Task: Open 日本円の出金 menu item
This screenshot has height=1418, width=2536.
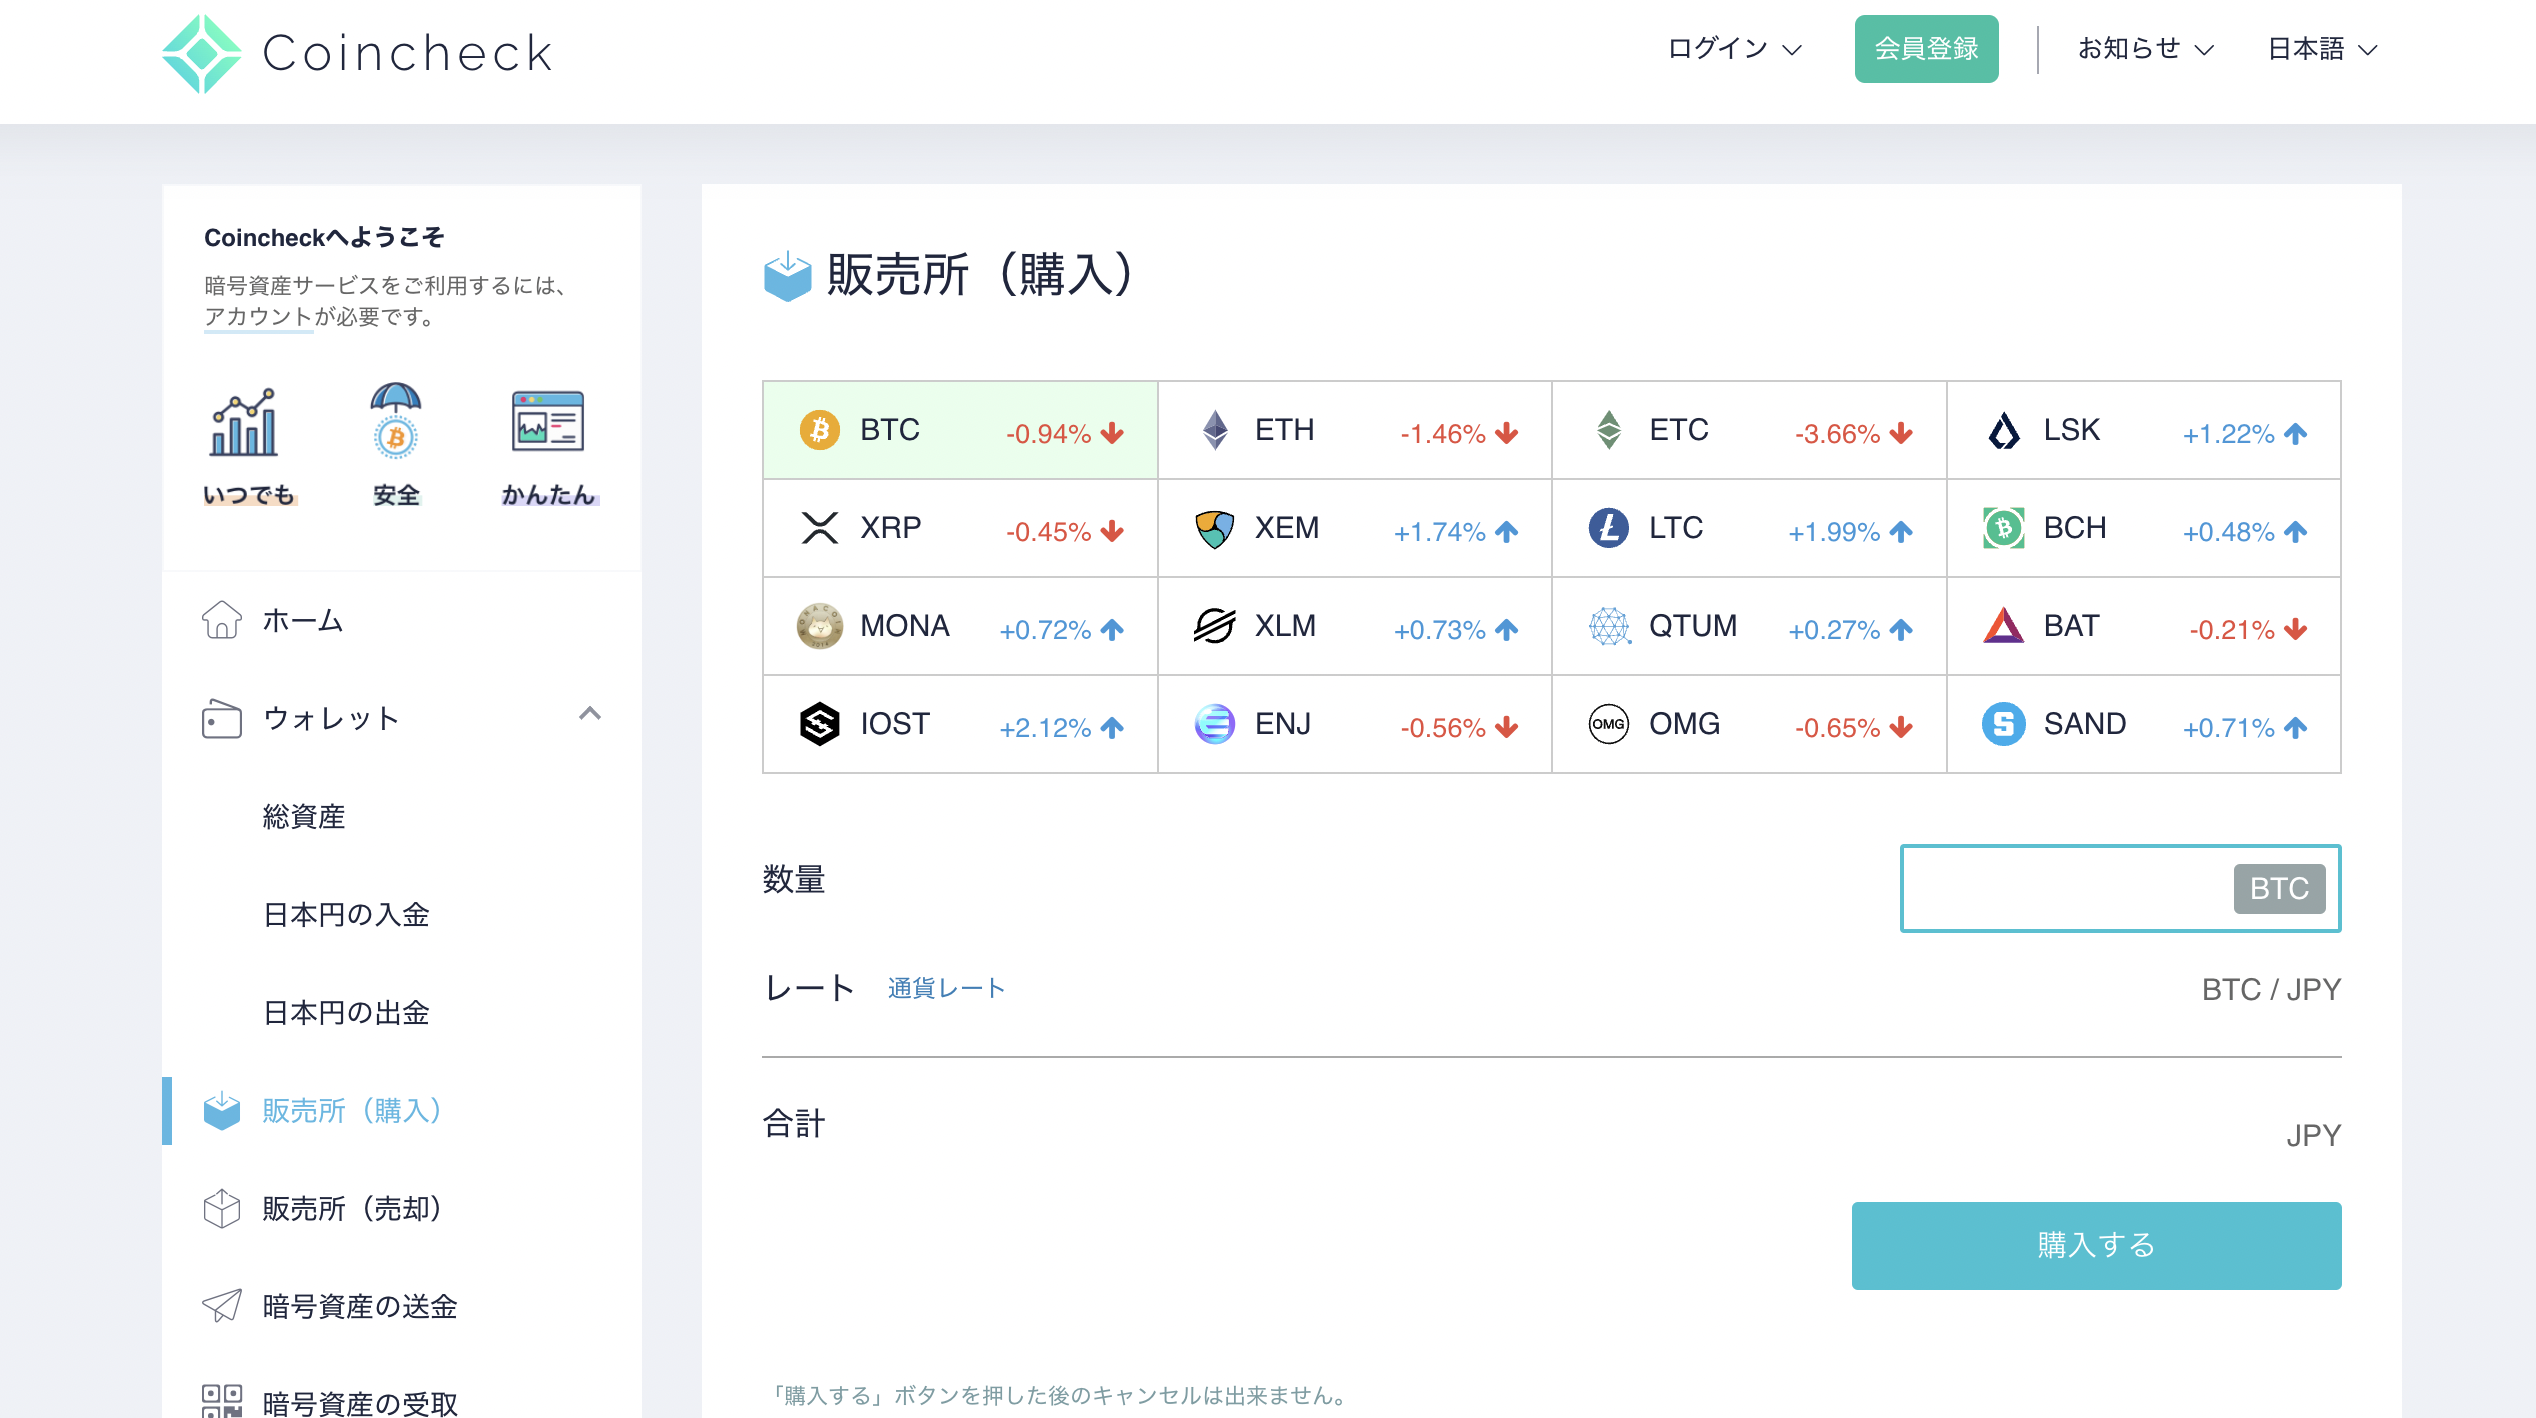Action: [x=346, y=1013]
